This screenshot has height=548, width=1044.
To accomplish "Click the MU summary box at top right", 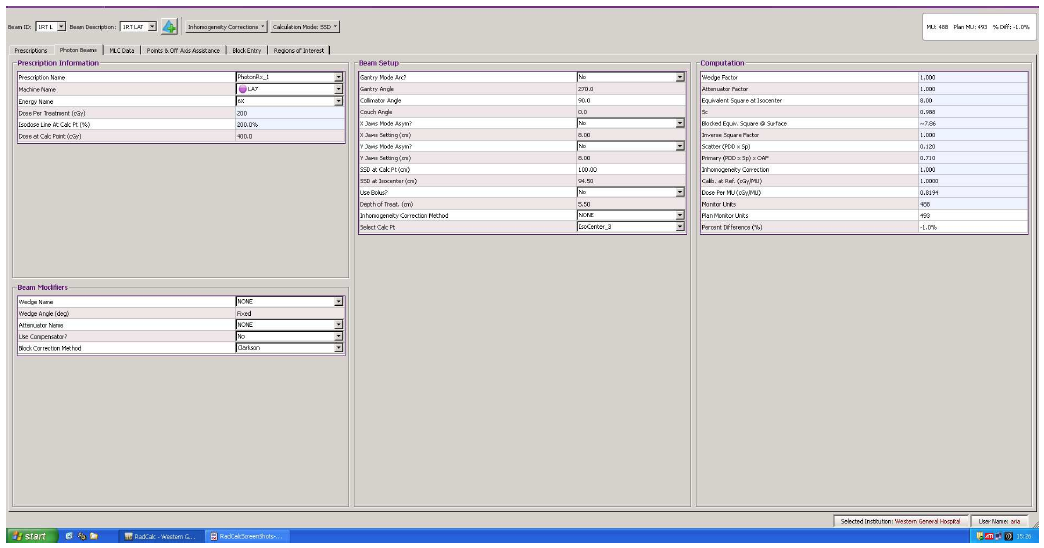I will tap(977, 27).
